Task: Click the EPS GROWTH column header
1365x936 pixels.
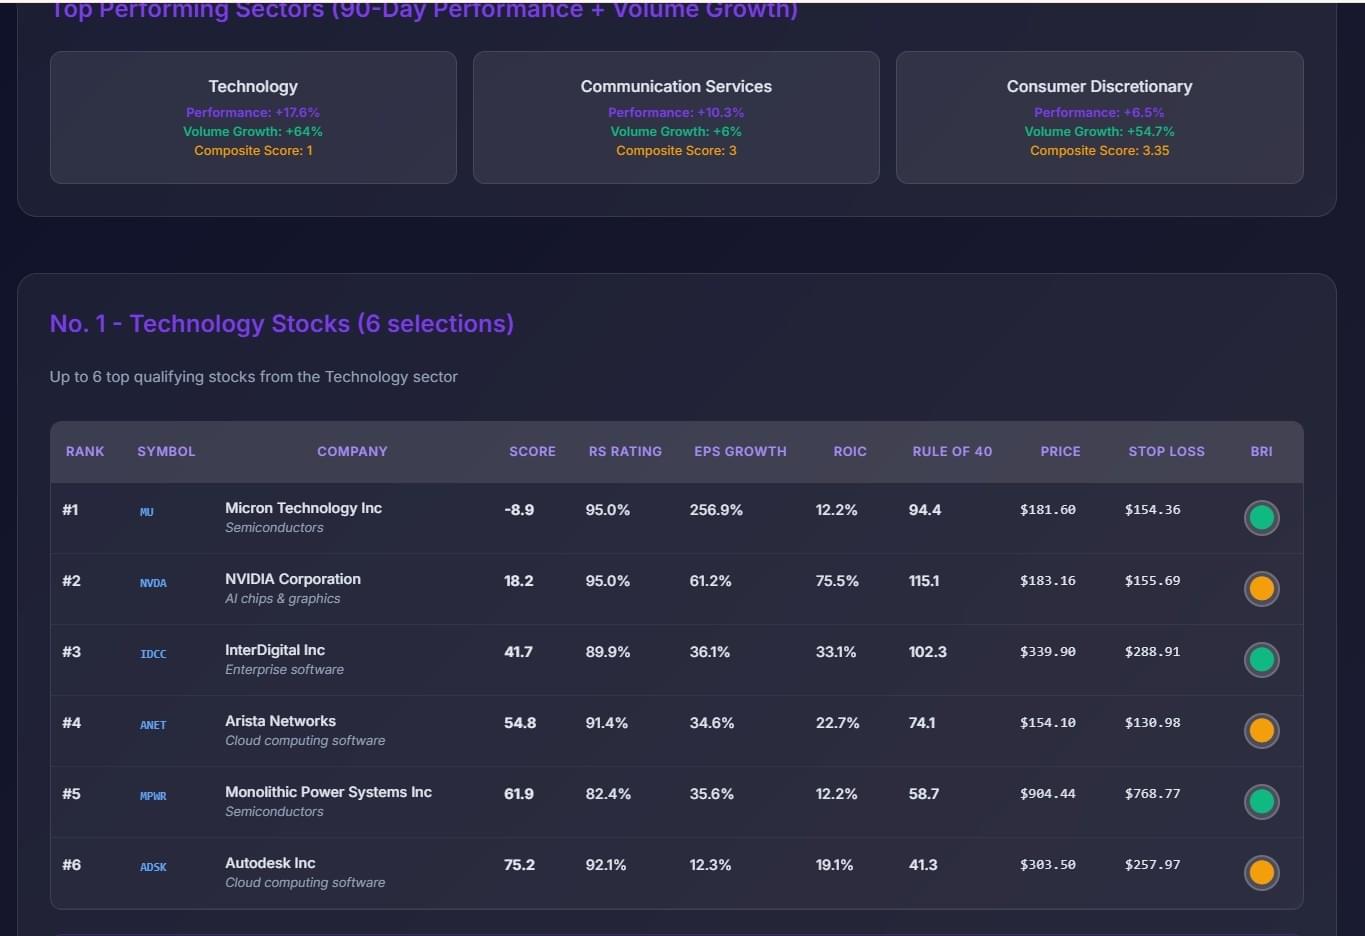Action: pos(740,452)
